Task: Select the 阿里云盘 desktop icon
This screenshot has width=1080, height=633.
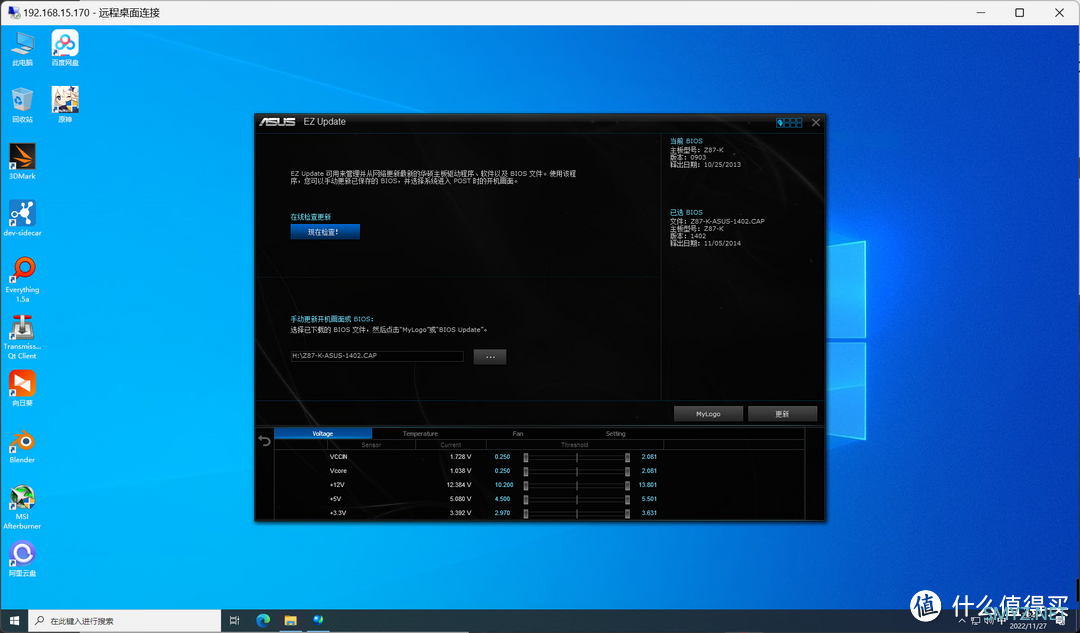Action: click(22, 559)
